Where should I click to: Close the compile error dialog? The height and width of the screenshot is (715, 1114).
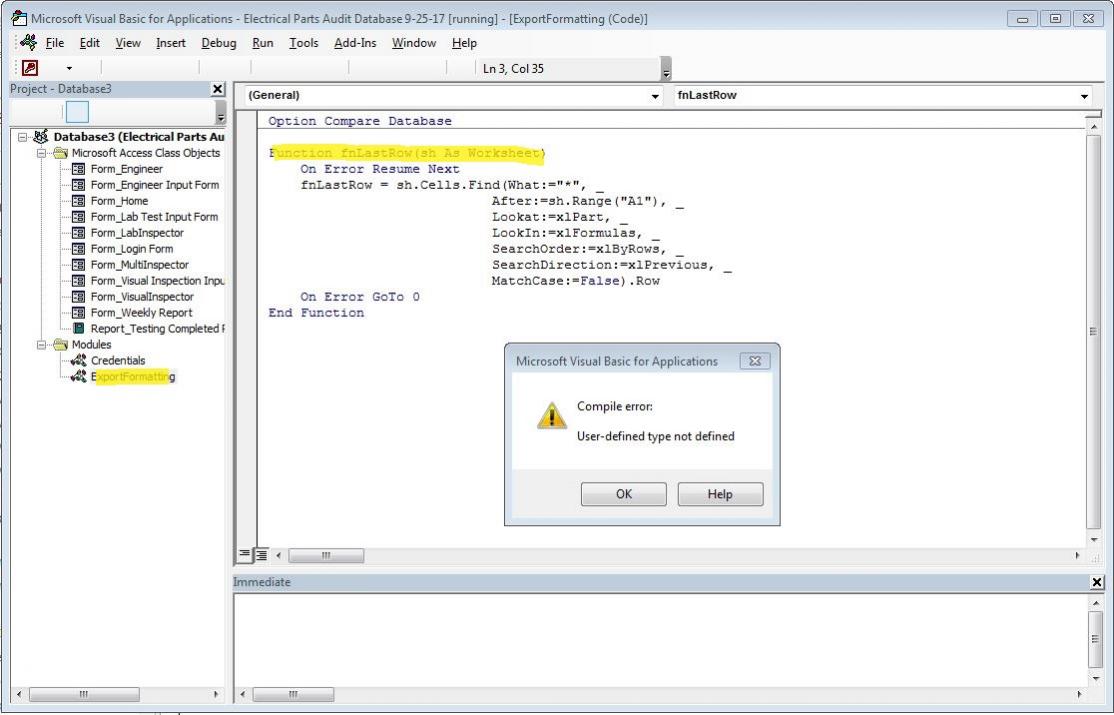(755, 361)
